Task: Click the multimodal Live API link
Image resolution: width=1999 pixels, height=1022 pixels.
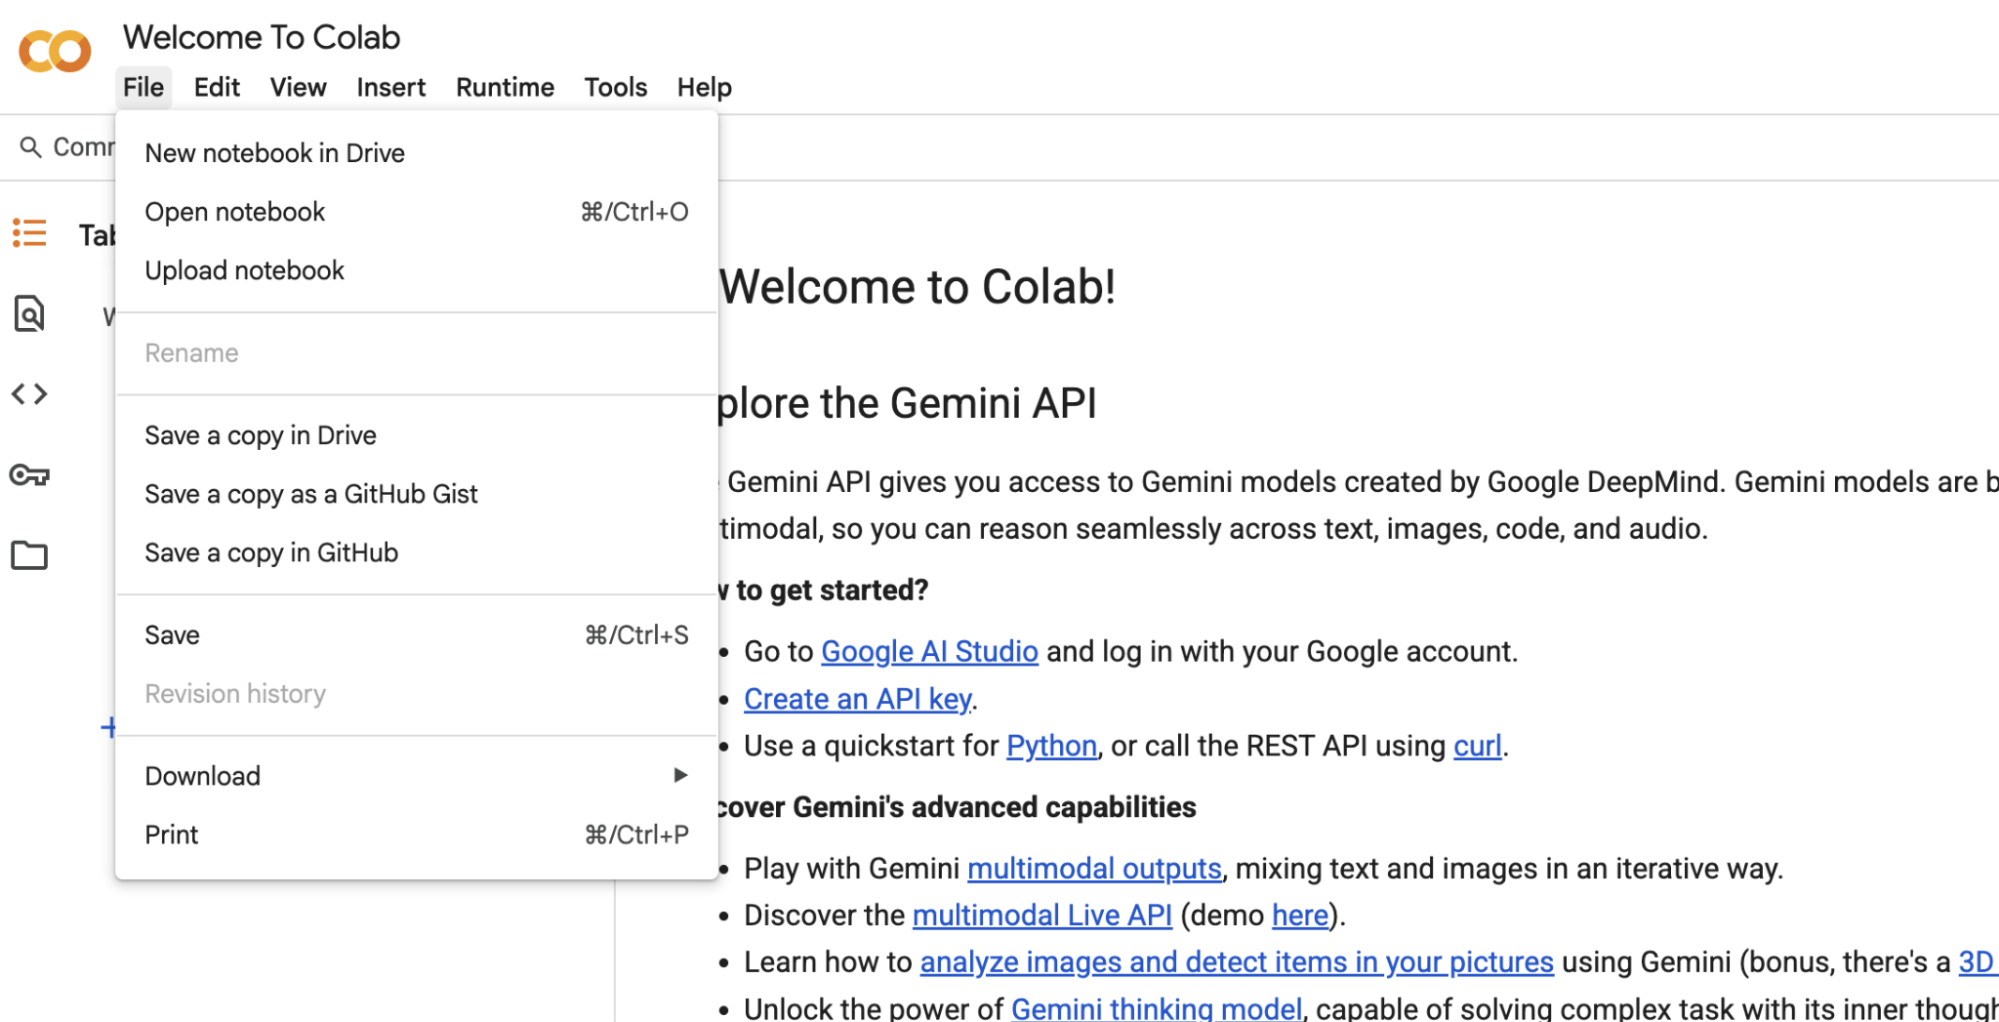Action: point(1041,916)
